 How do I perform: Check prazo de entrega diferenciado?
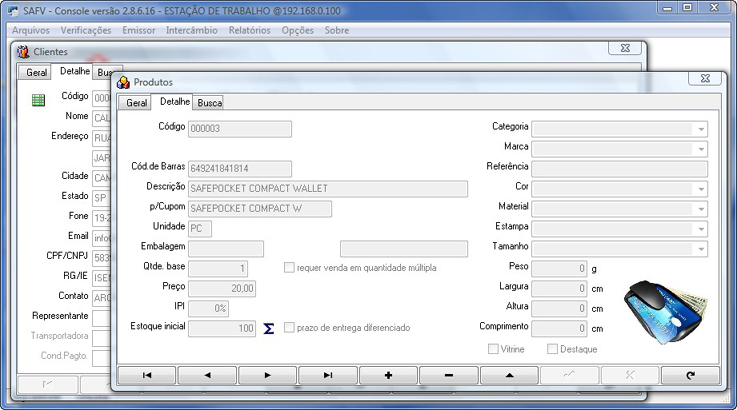point(290,328)
